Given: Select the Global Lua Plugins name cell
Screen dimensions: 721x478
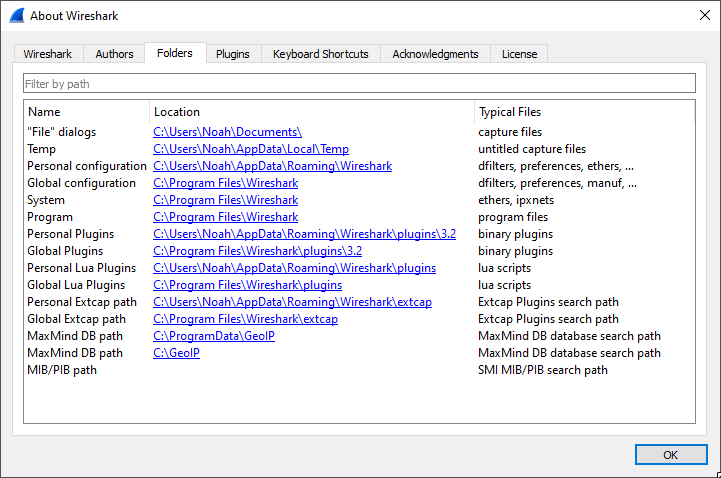Looking at the screenshot, I should pyautogui.click(x=76, y=285).
